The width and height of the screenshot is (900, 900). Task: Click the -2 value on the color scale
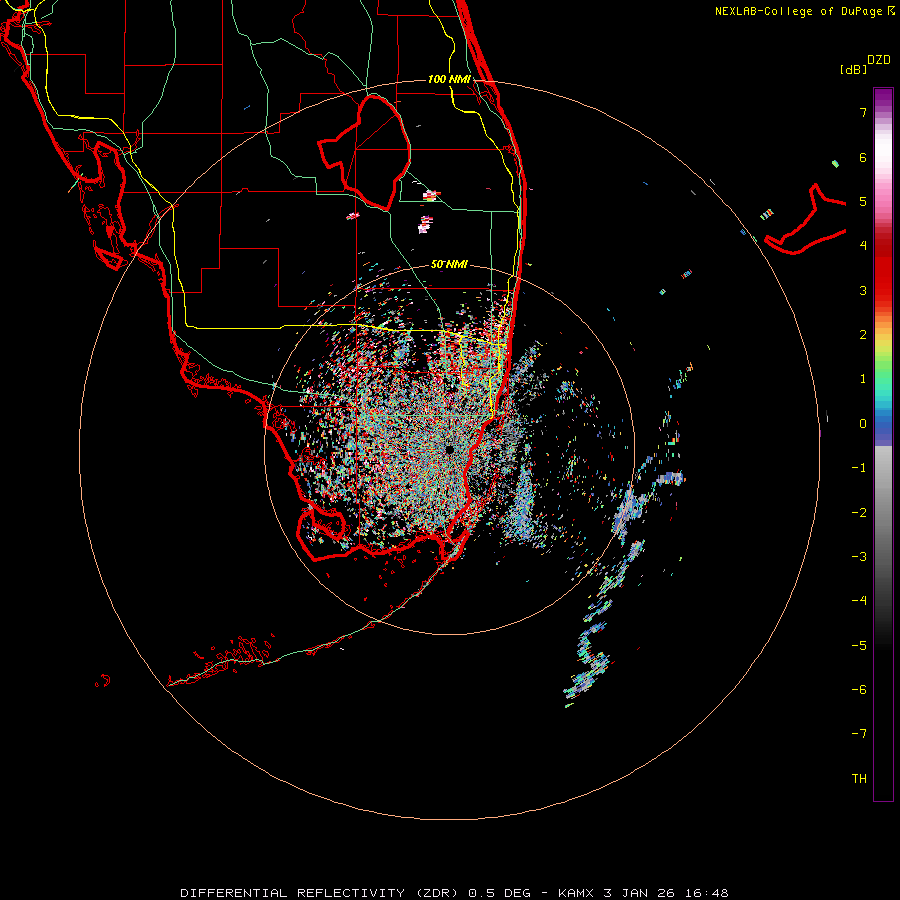point(859,513)
